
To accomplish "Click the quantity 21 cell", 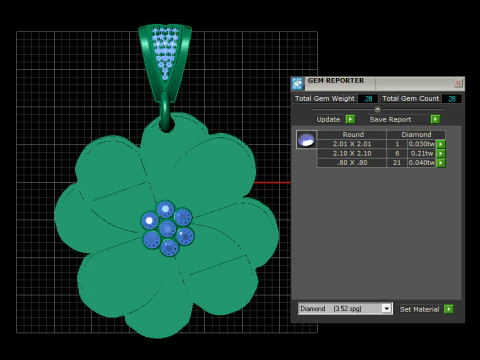I will tap(397, 163).
